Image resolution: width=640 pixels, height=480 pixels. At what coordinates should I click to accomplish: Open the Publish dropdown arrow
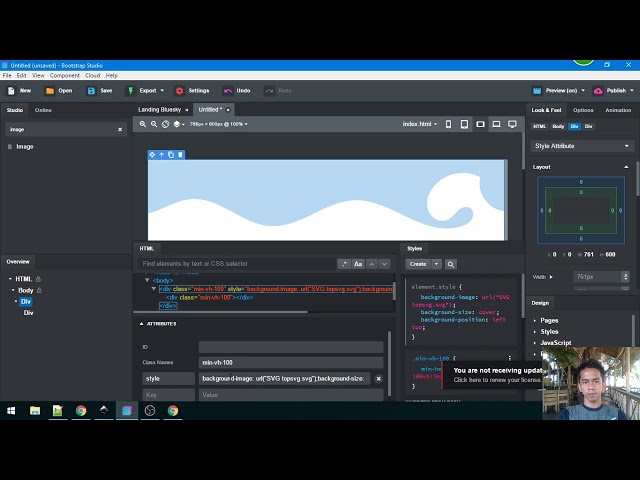(632, 91)
